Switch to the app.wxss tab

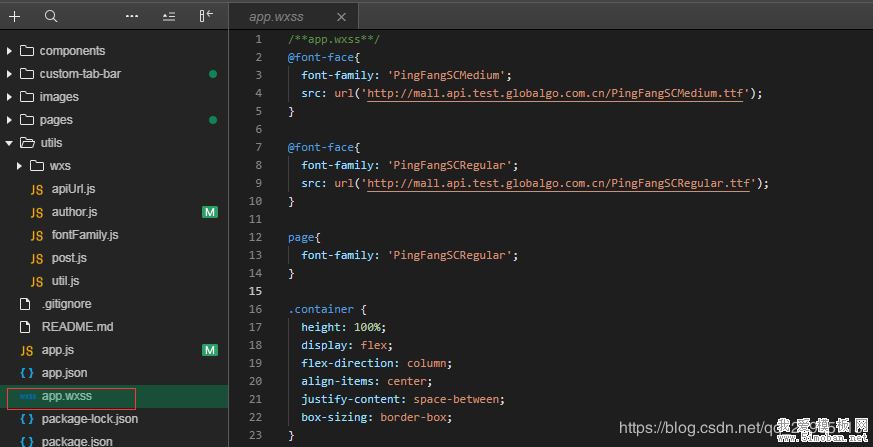[x=278, y=17]
